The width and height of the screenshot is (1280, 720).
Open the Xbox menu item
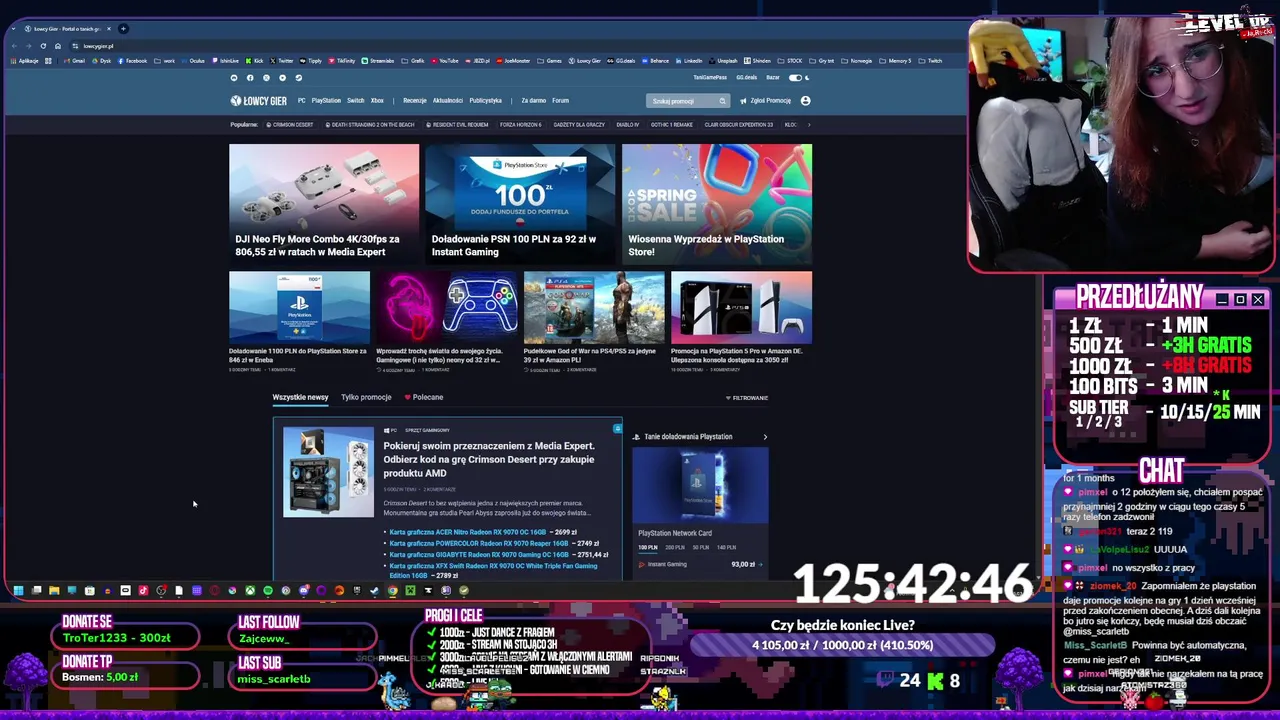377,101
